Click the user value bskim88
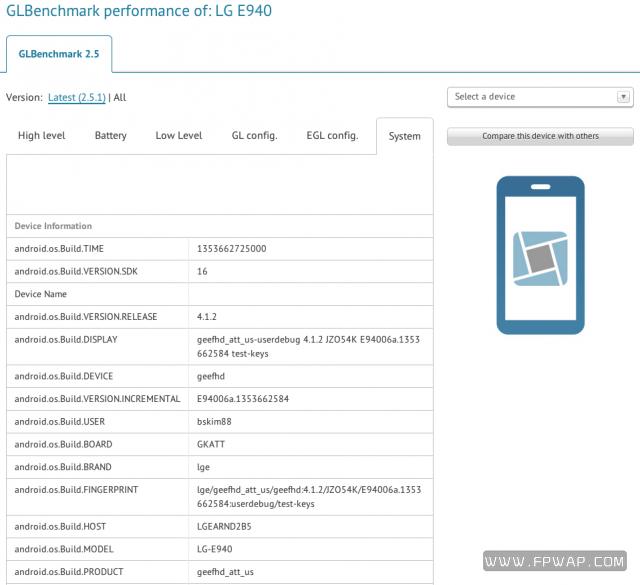 click(x=214, y=422)
